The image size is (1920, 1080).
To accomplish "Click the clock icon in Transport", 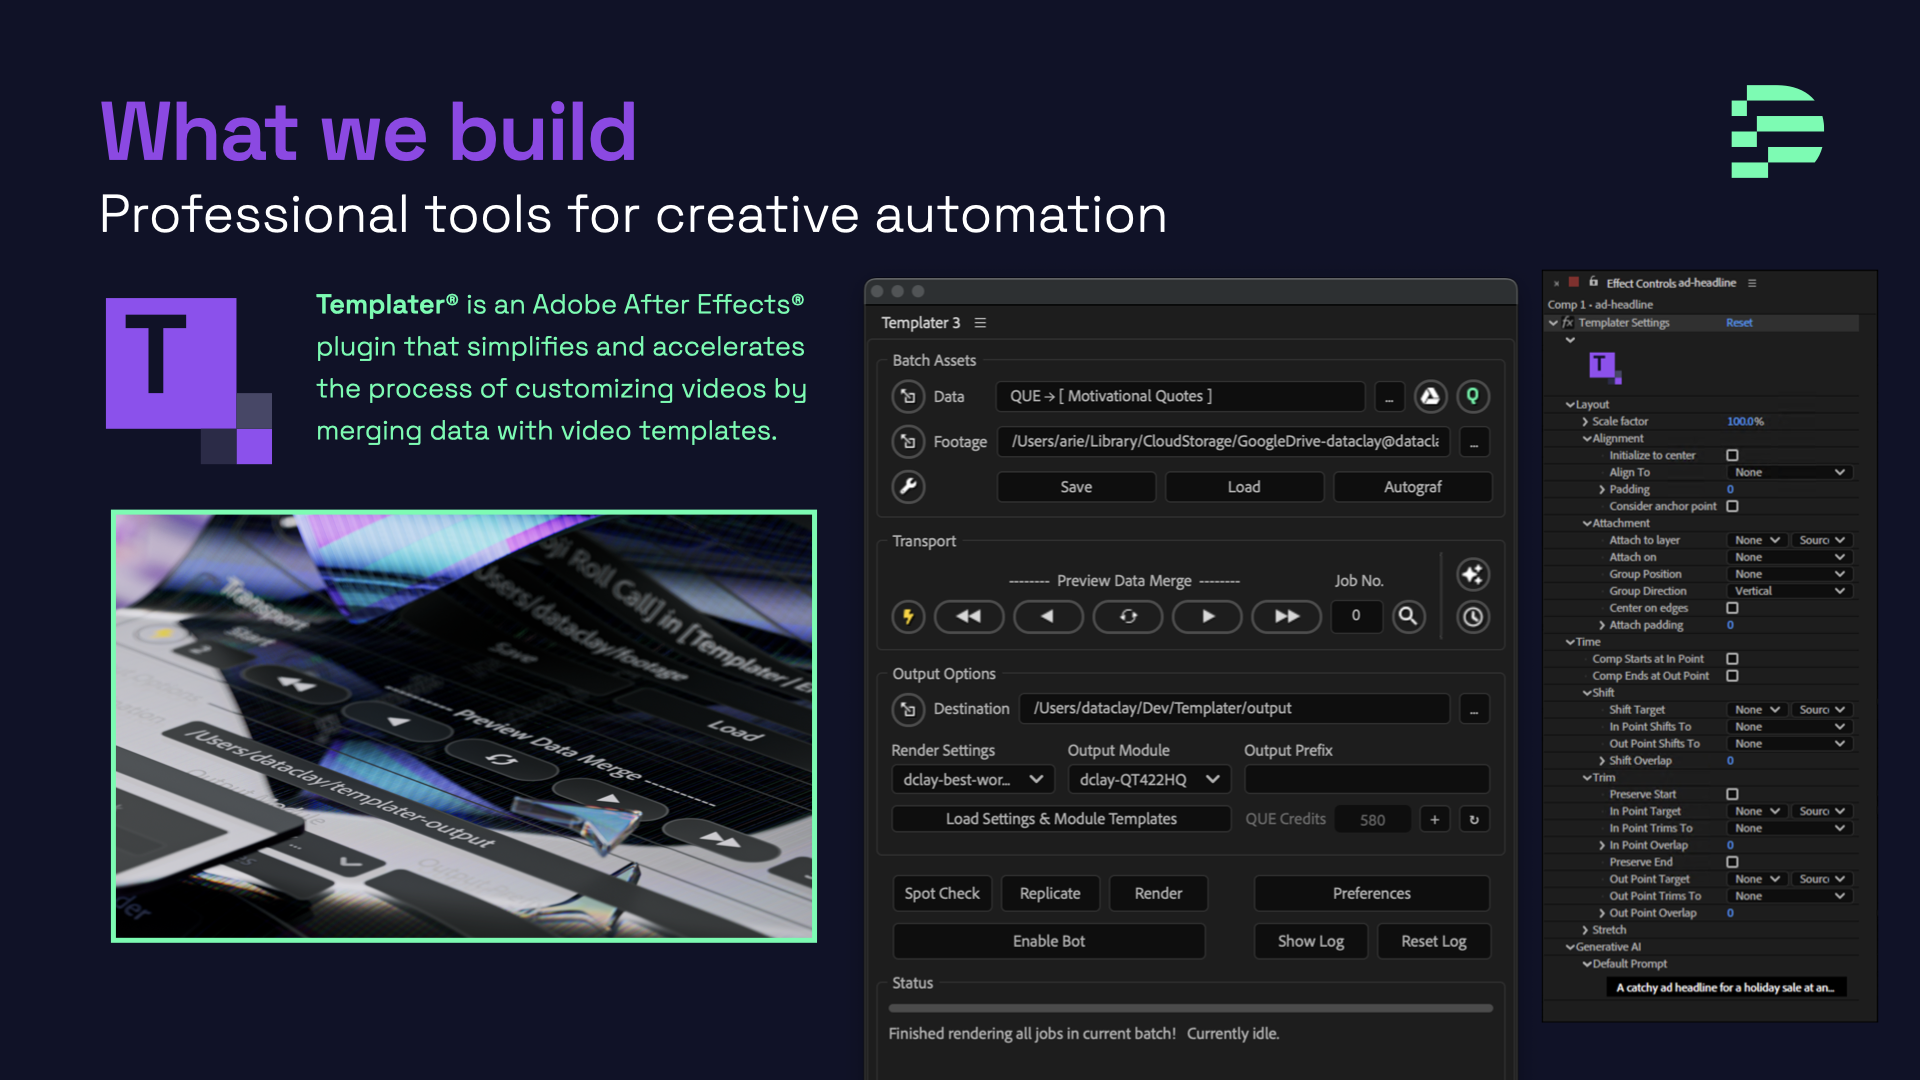I will 1473,617.
